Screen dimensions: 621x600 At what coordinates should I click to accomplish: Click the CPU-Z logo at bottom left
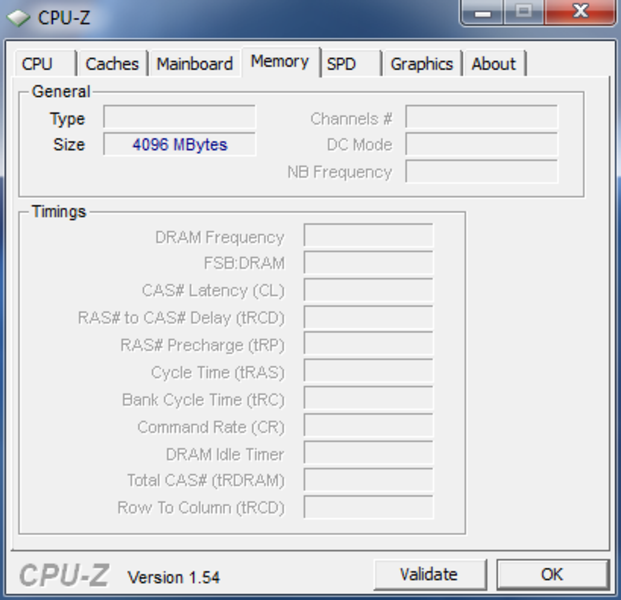(64, 575)
